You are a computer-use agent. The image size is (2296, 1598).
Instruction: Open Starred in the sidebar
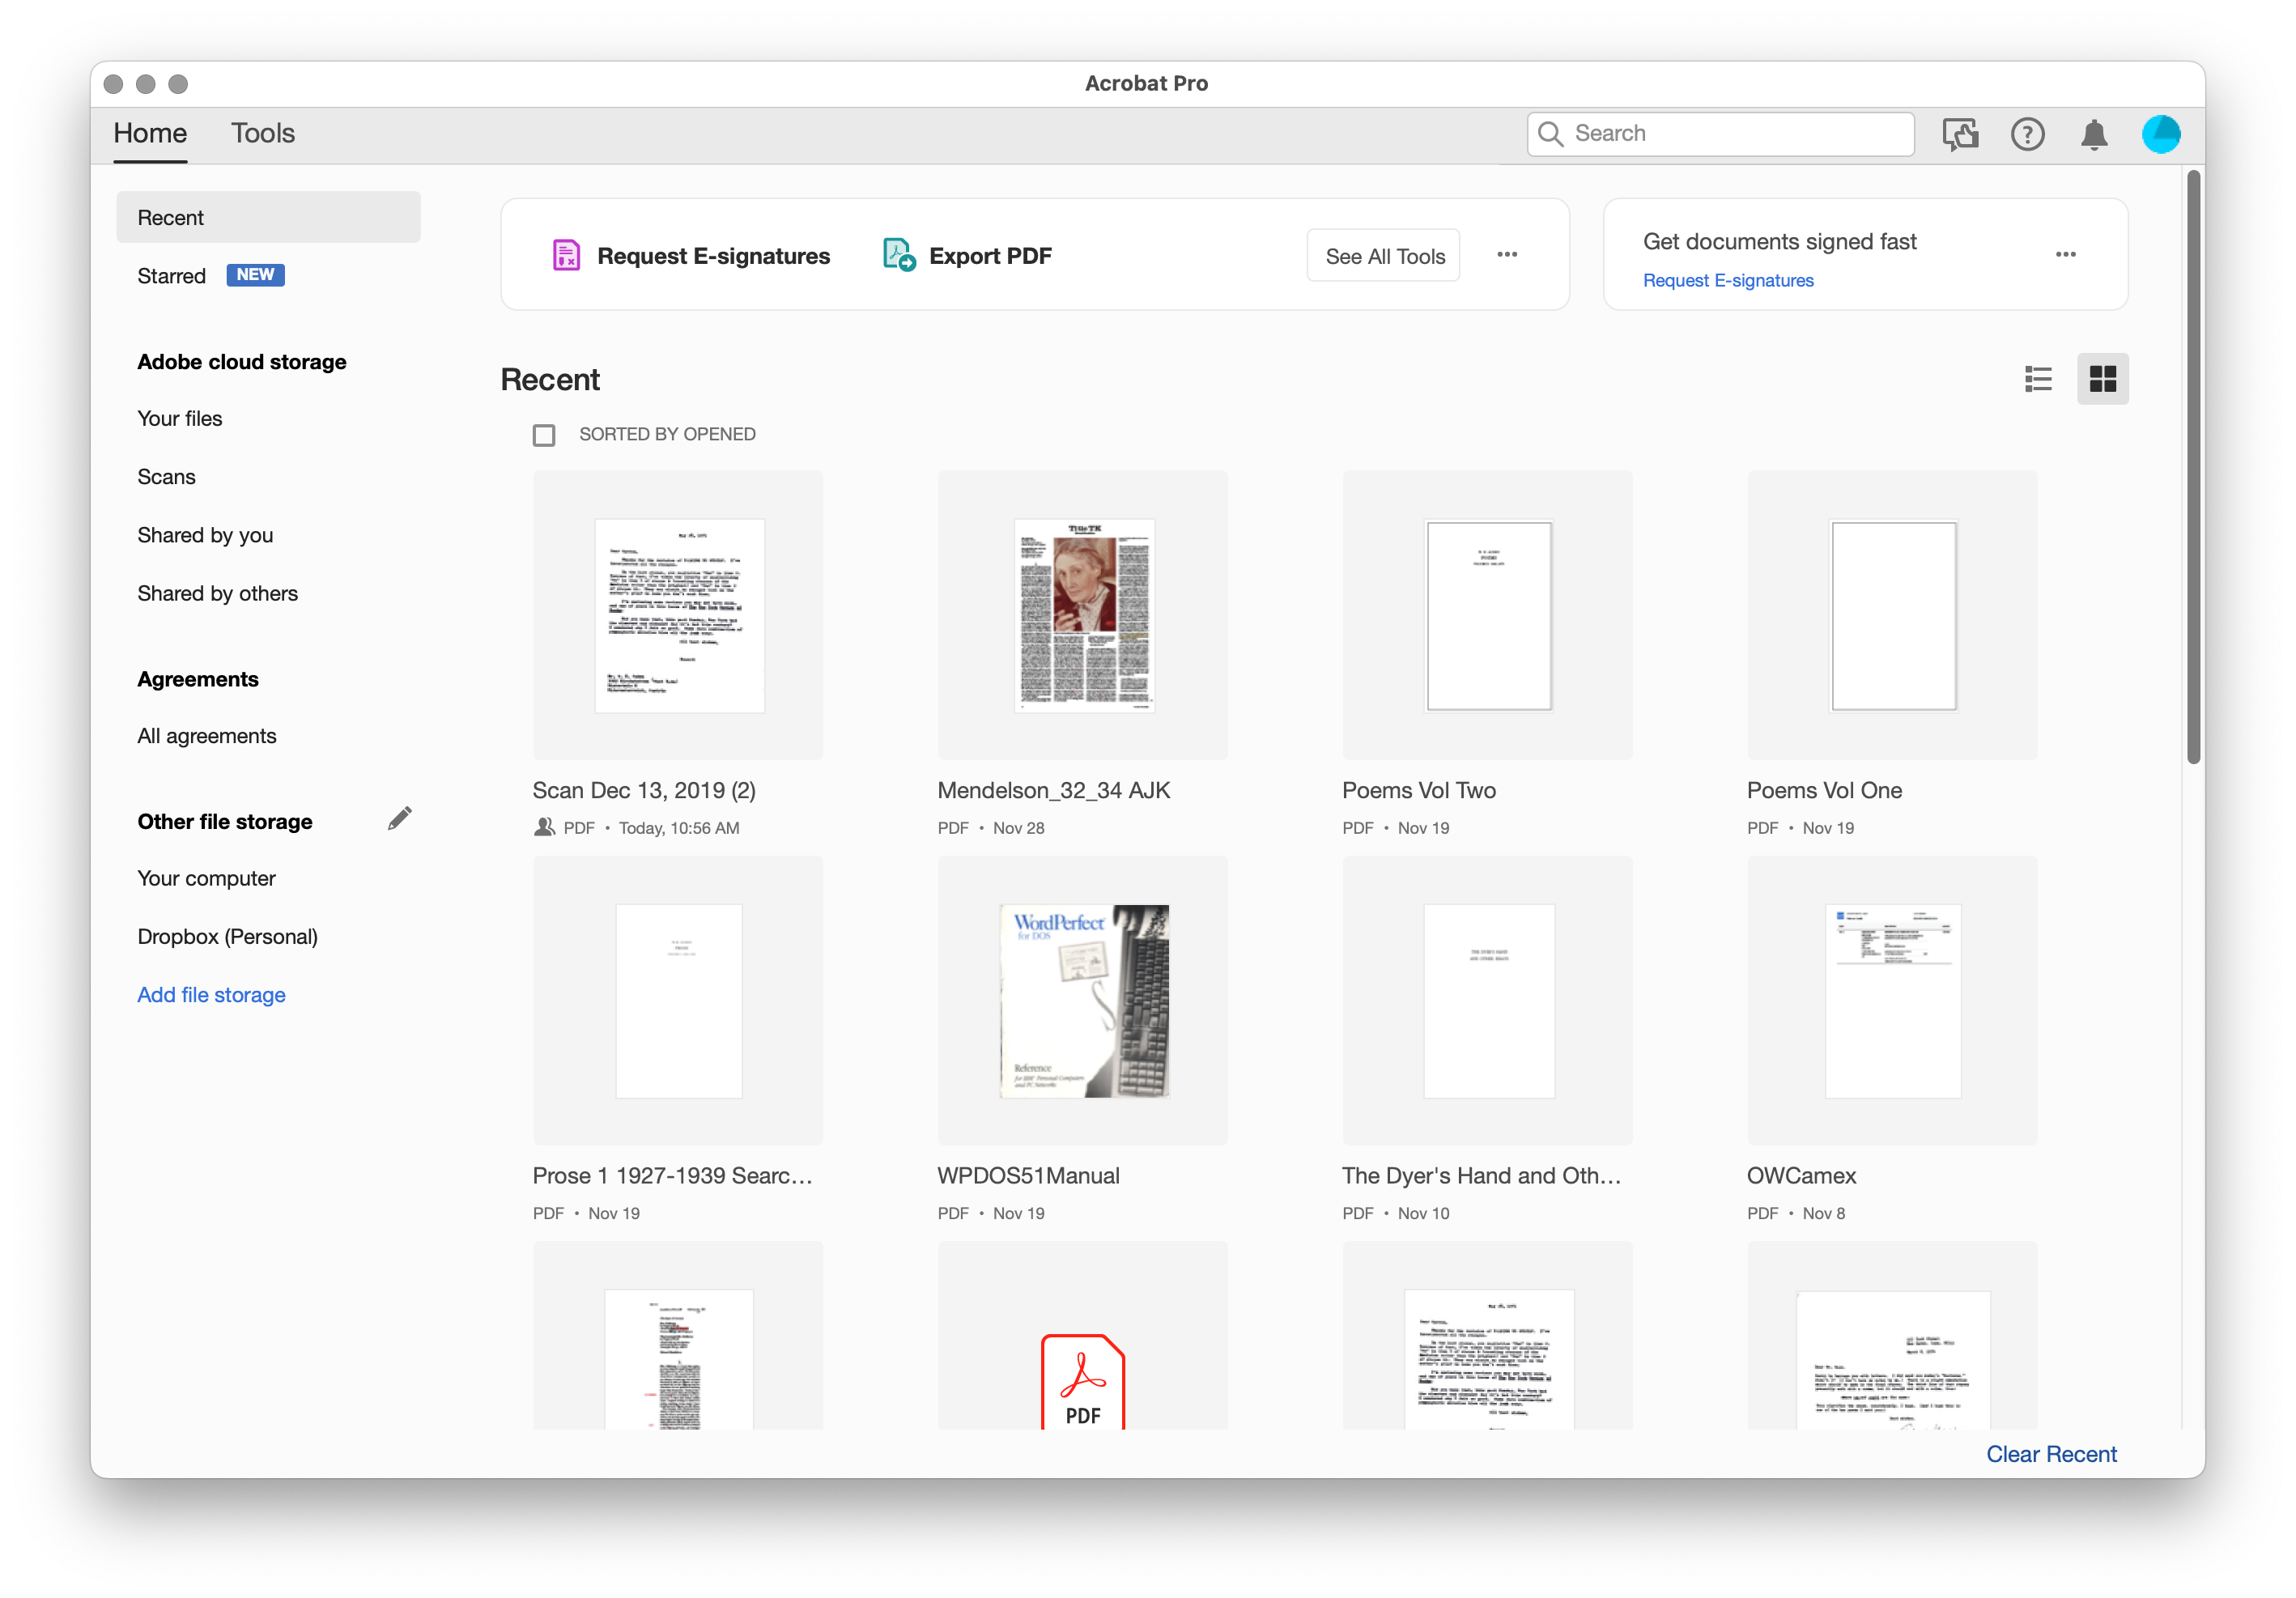pyautogui.click(x=172, y=276)
